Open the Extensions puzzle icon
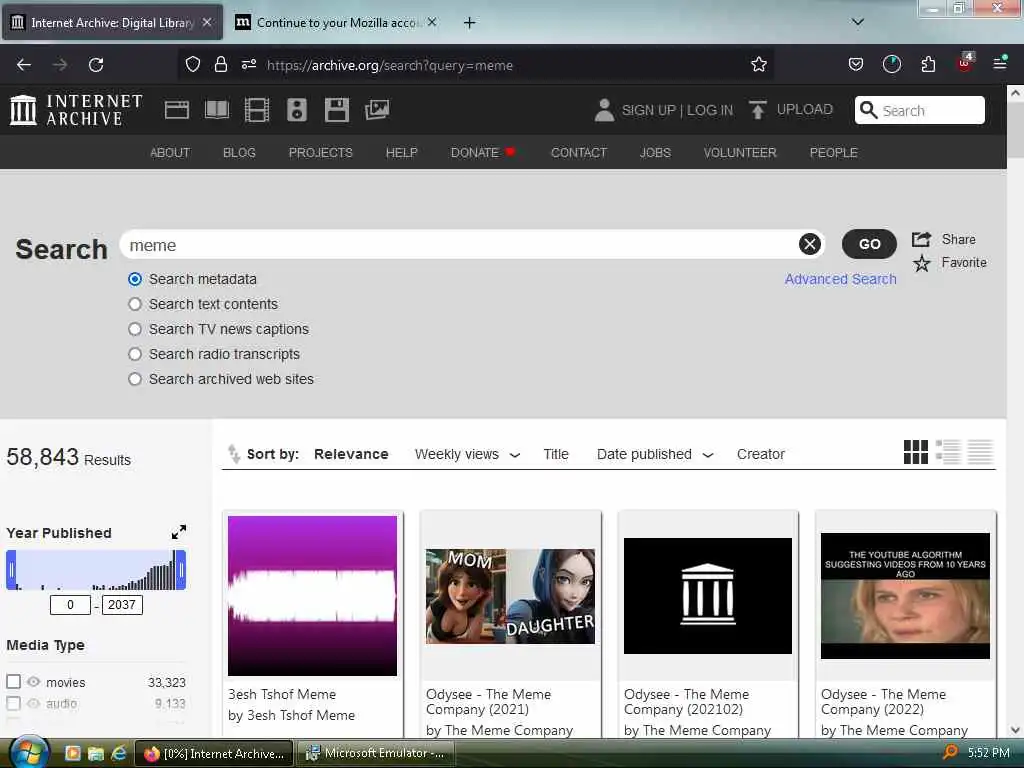1024x768 pixels. pos(928,65)
